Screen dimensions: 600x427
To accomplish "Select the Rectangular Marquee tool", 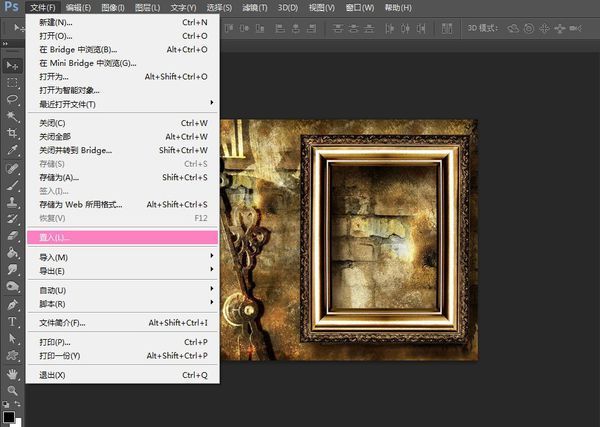I will [12, 83].
